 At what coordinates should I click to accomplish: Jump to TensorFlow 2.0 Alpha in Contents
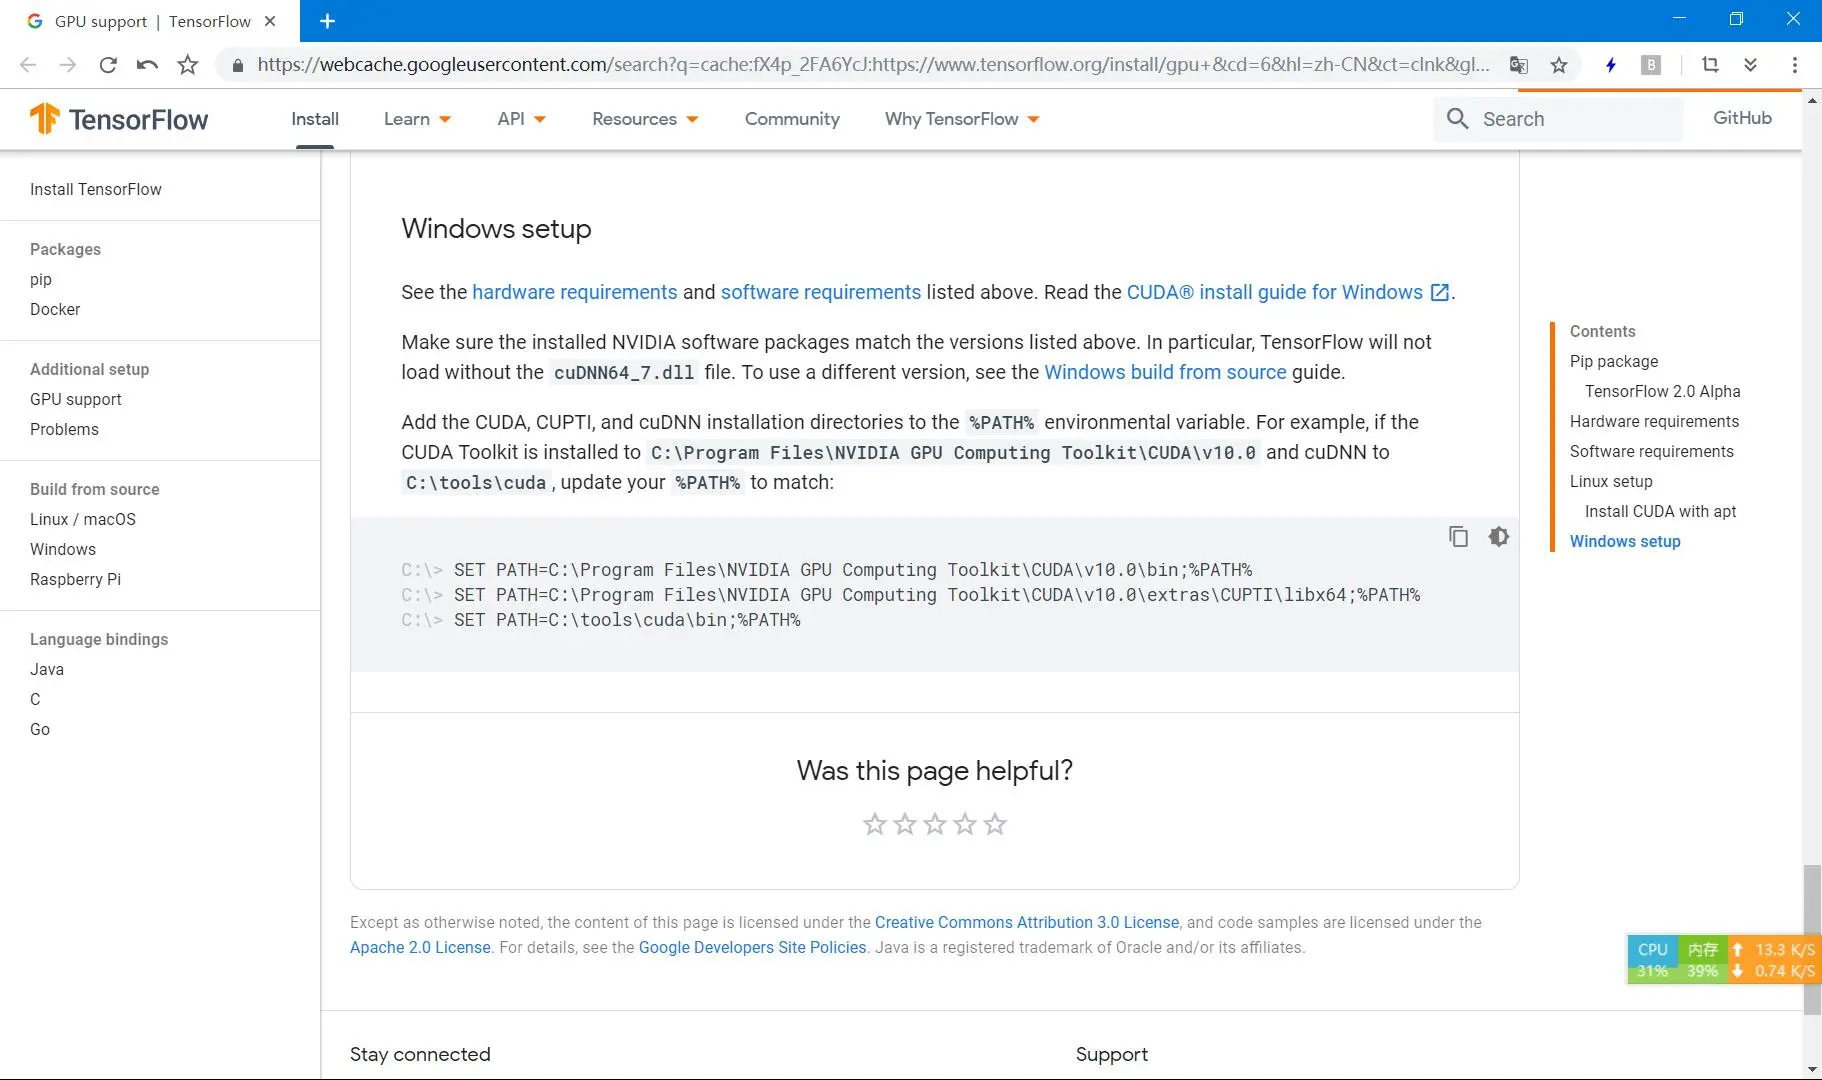coord(1663,391)
